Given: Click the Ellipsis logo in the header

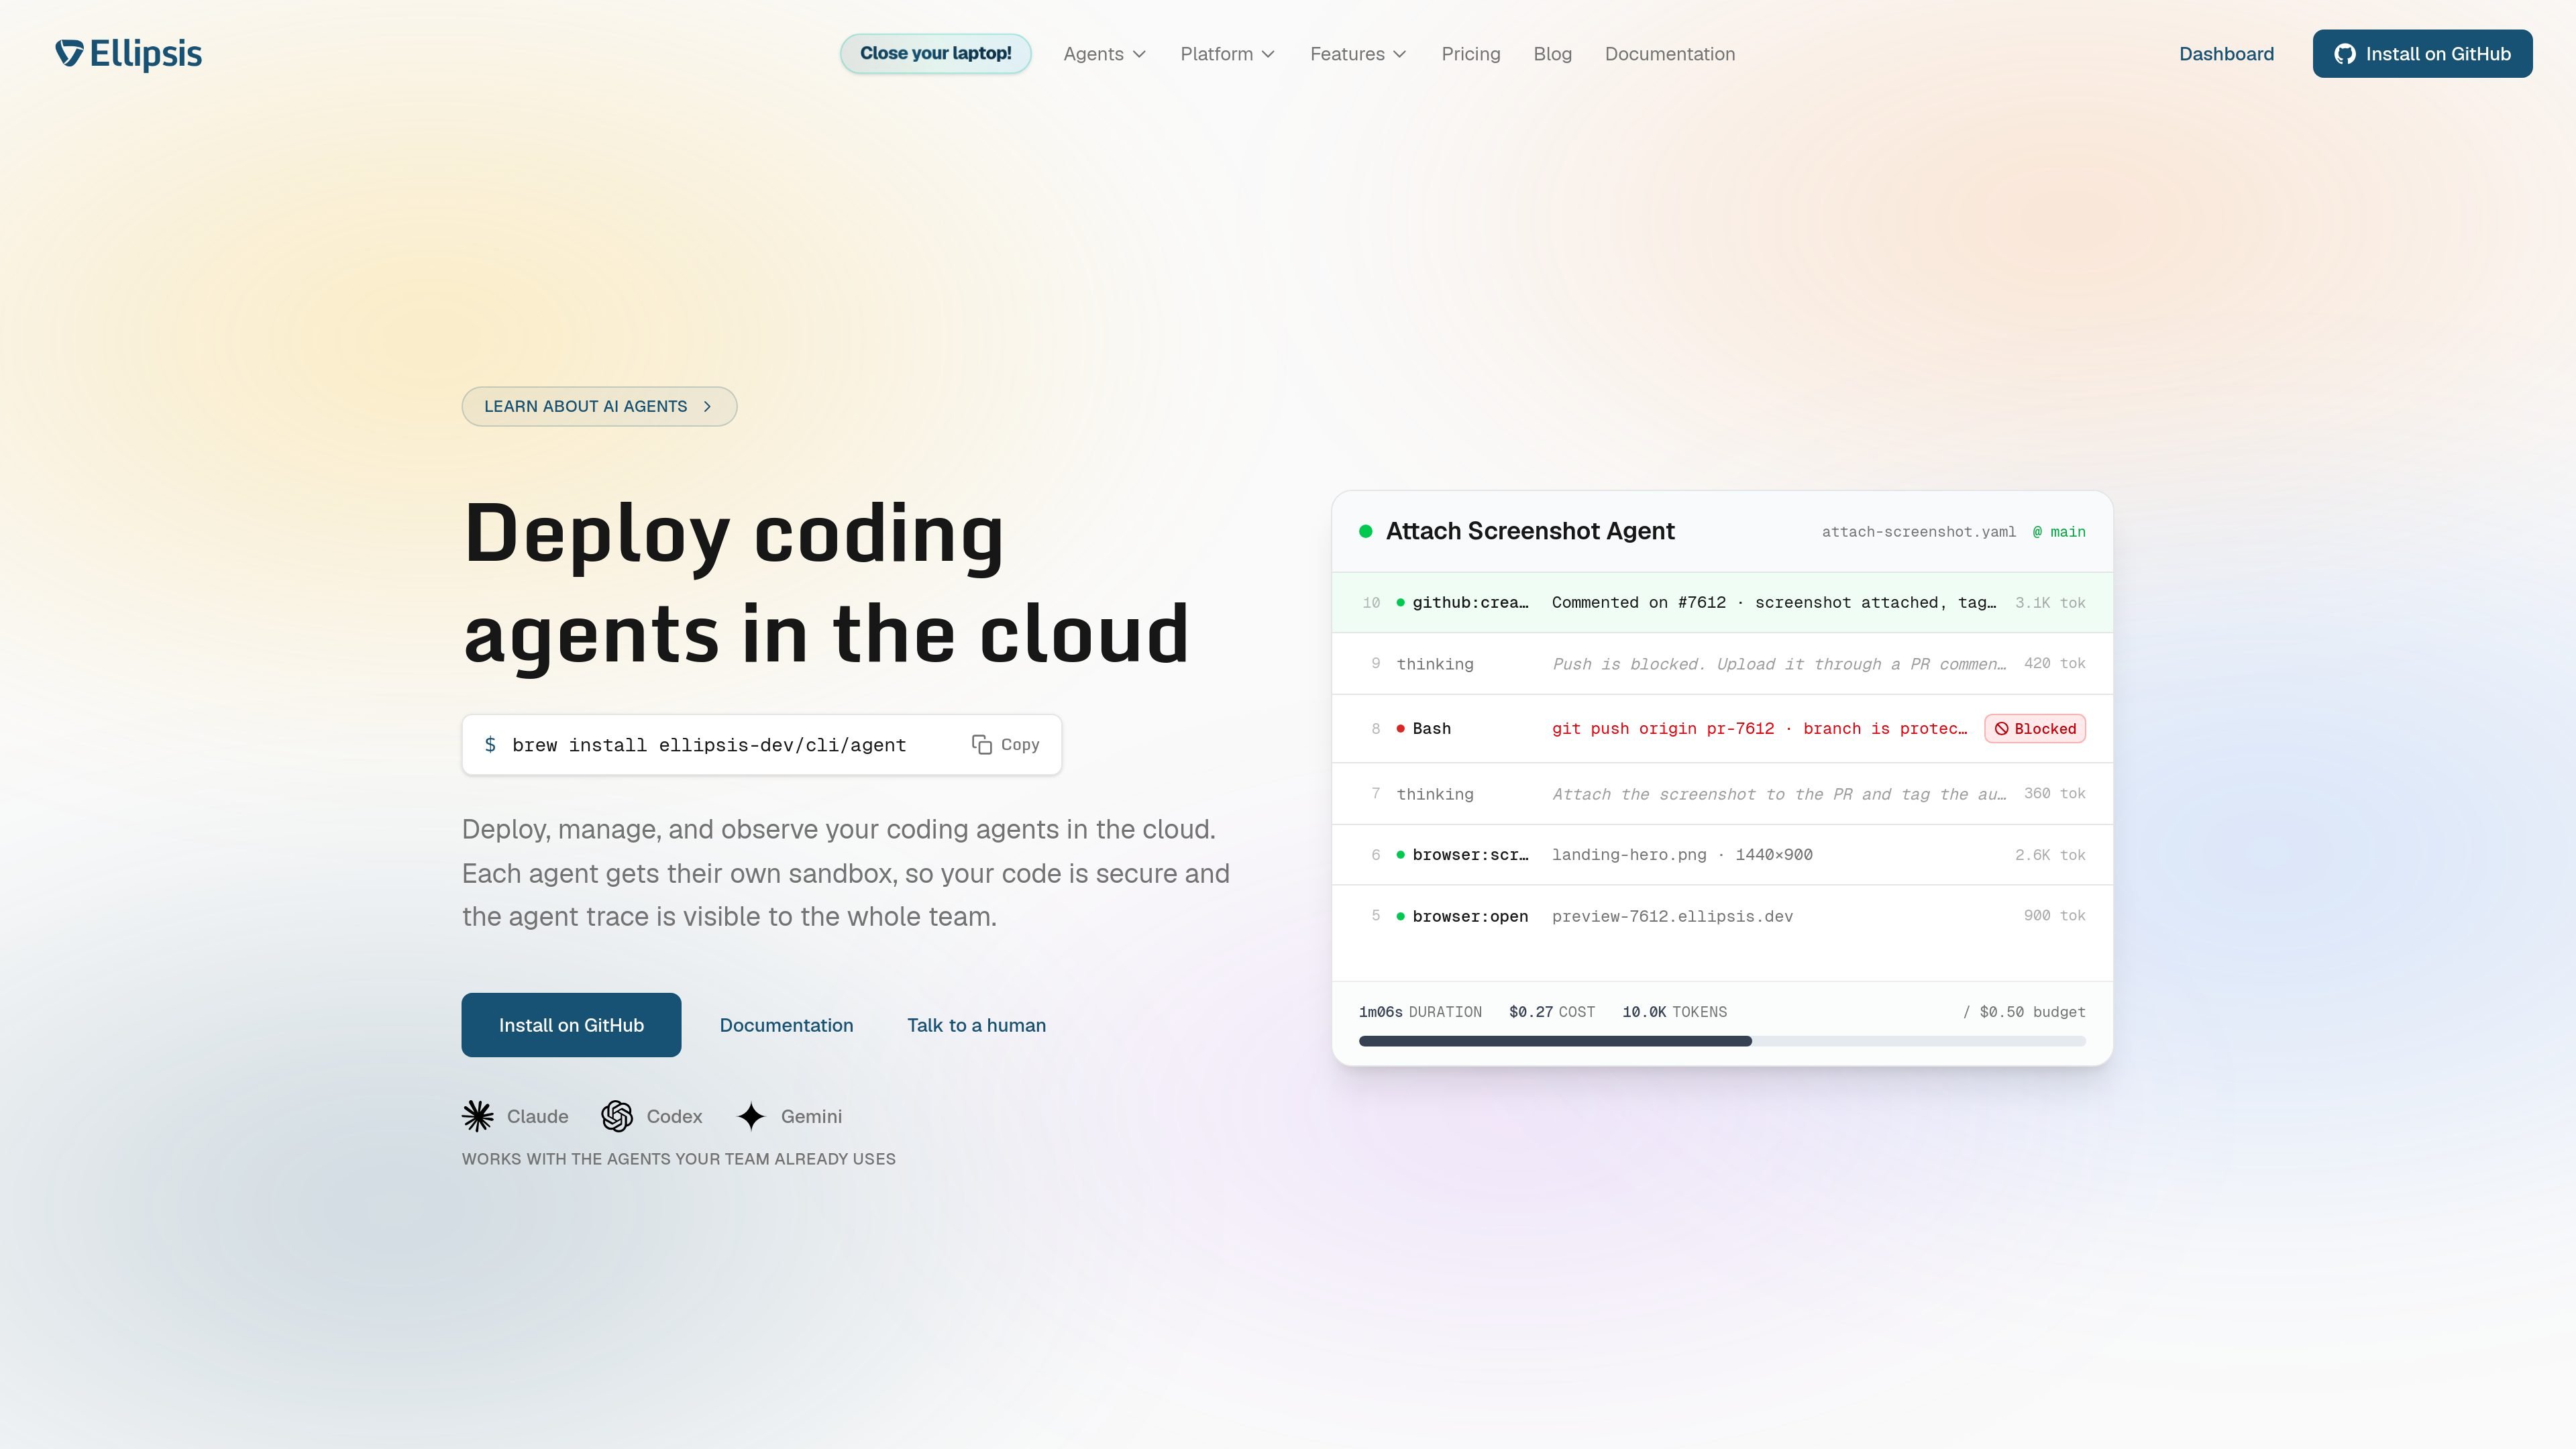Looking at the screenshot, I should (x=129, y=54).
